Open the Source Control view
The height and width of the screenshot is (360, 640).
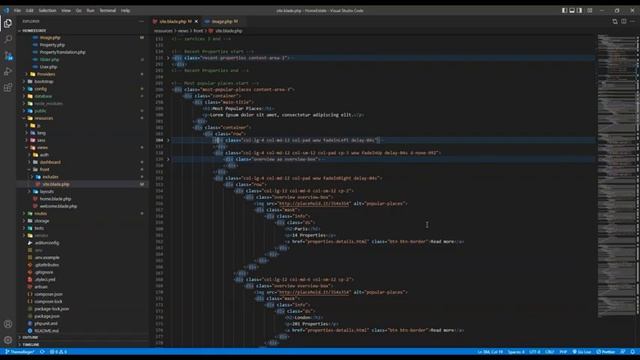tap(8, 56)
